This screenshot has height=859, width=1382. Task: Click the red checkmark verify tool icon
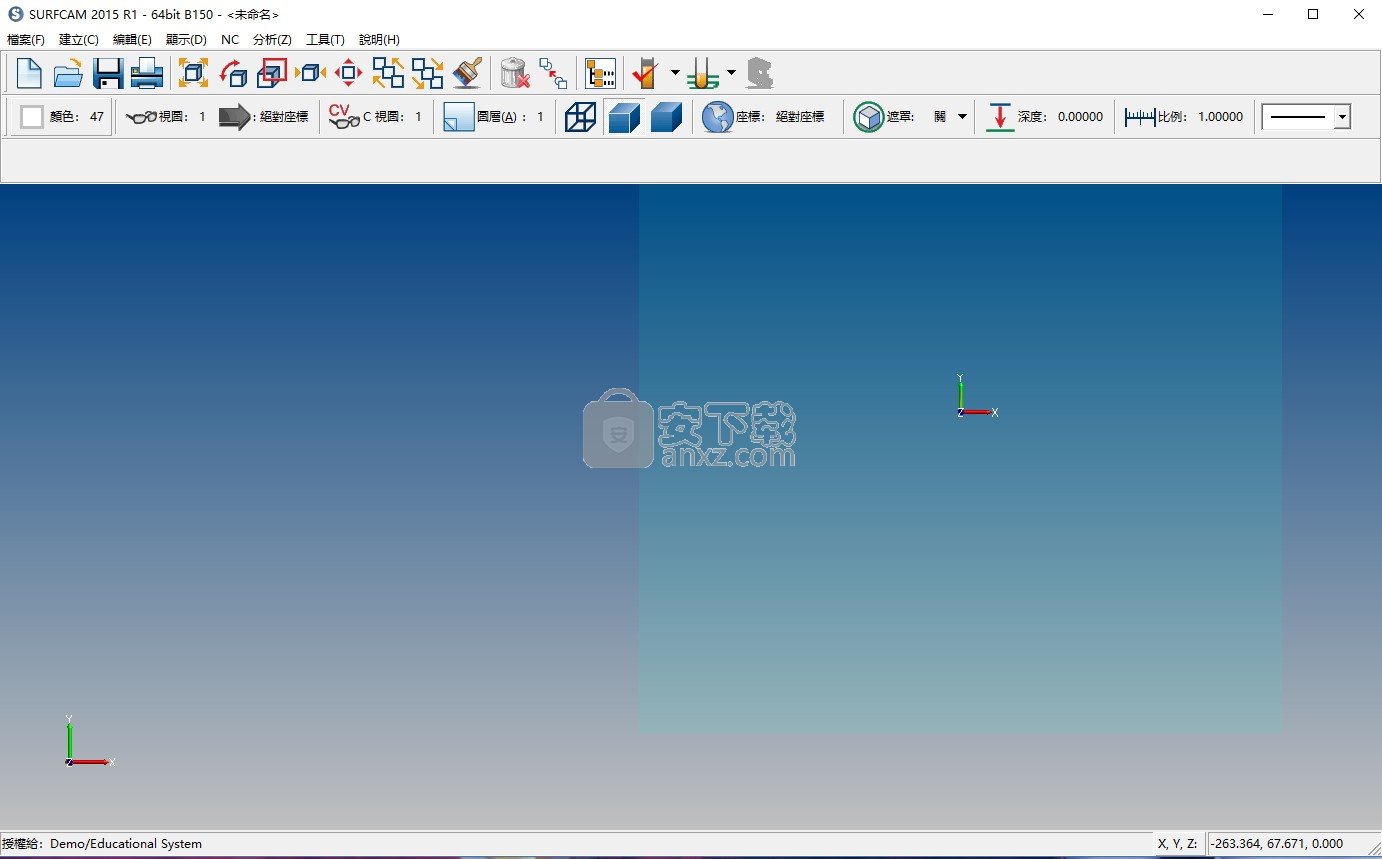[646, 73]
